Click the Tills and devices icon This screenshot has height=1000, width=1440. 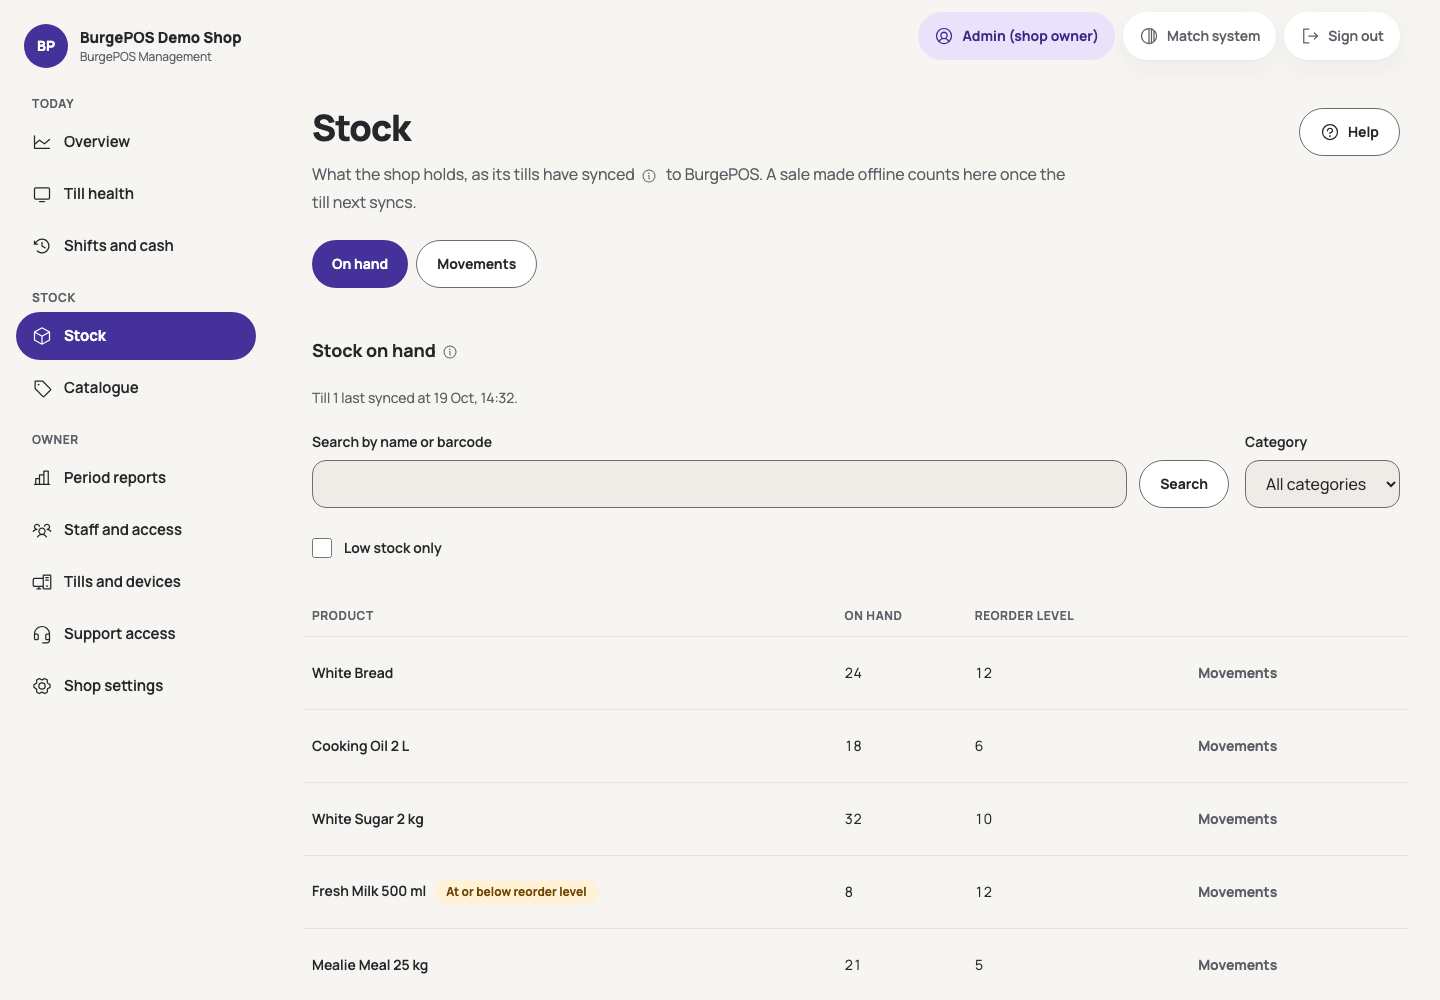coord(42,582)
